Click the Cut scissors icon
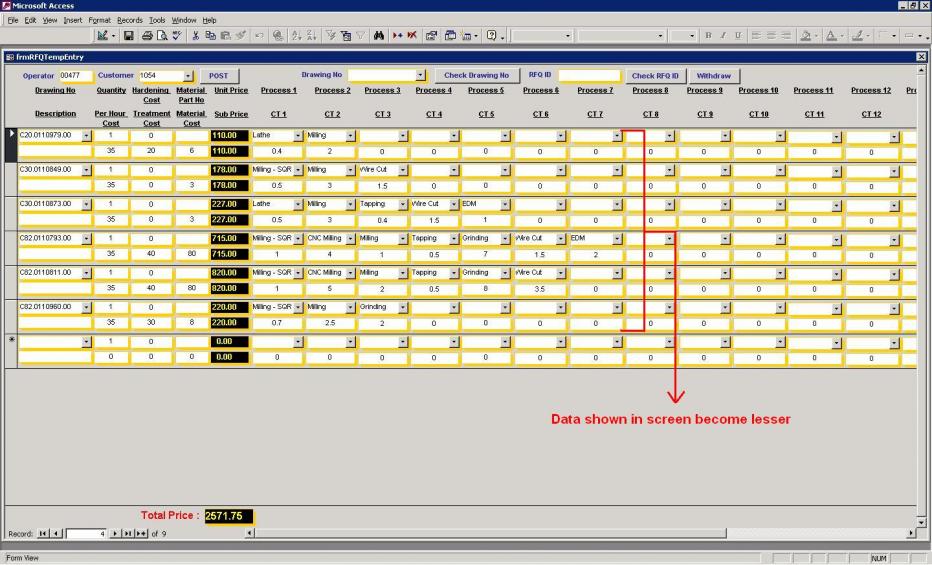Viewport: 932px width, 565px height. pyautogui.click(x=196, y=36)
